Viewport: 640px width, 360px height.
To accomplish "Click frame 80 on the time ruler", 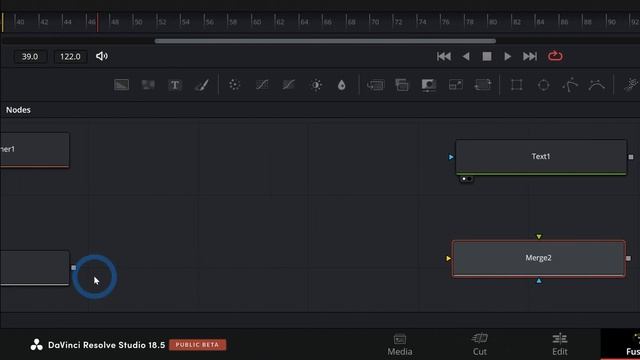I will (492, 22).
